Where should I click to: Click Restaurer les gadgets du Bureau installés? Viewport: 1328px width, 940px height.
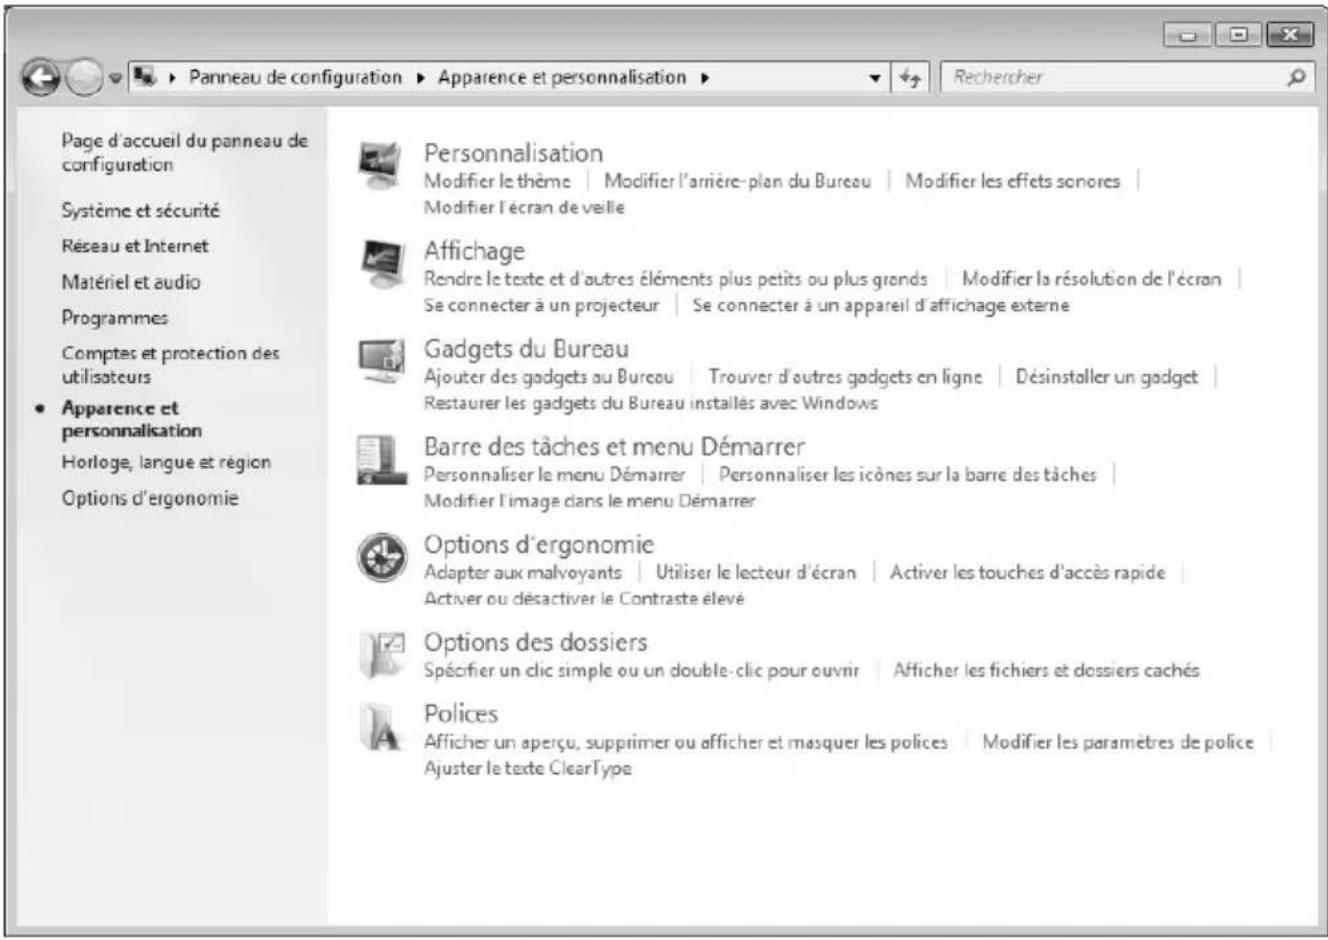click(x=650, y=403)
